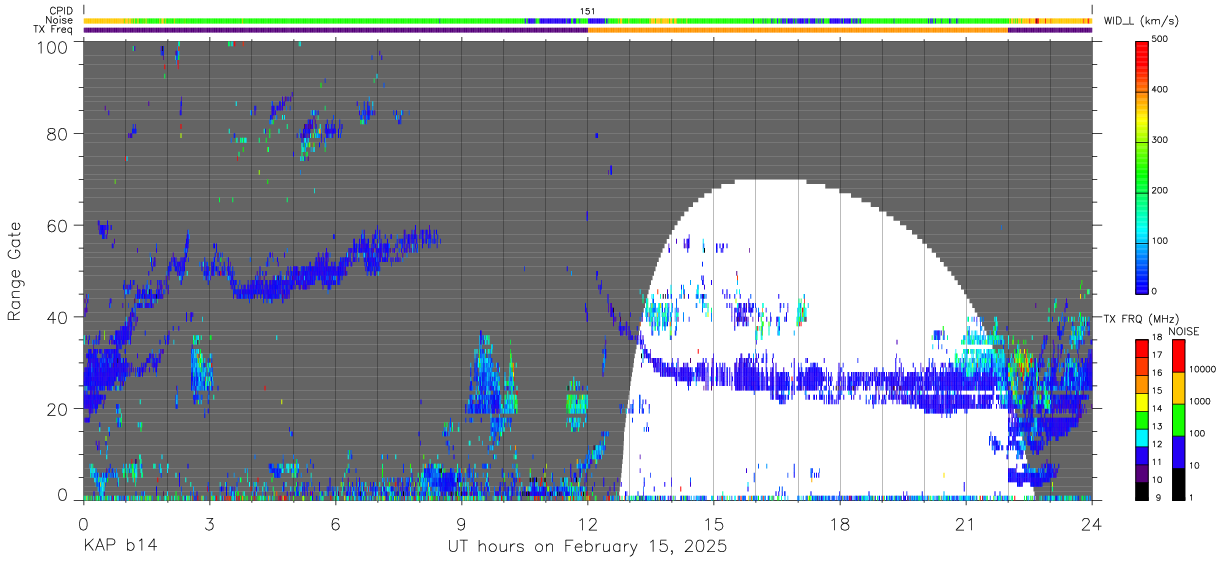The image size is (1228, 567).
Task: Click the 18 hour tick label on time axis
Action: tap(840, 523)
